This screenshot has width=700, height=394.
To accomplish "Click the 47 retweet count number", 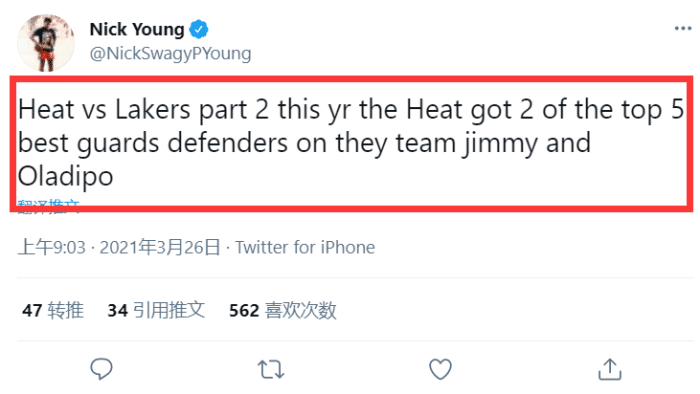I will (32, 311).
